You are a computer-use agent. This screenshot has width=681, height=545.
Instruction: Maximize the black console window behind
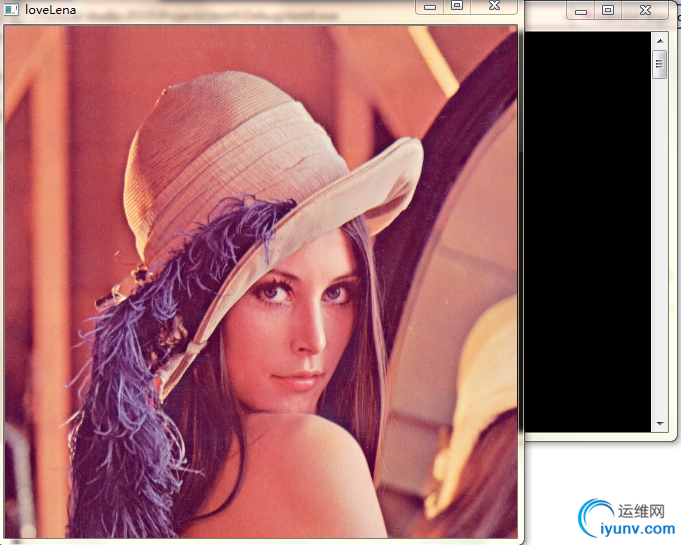tap(608, 10)
